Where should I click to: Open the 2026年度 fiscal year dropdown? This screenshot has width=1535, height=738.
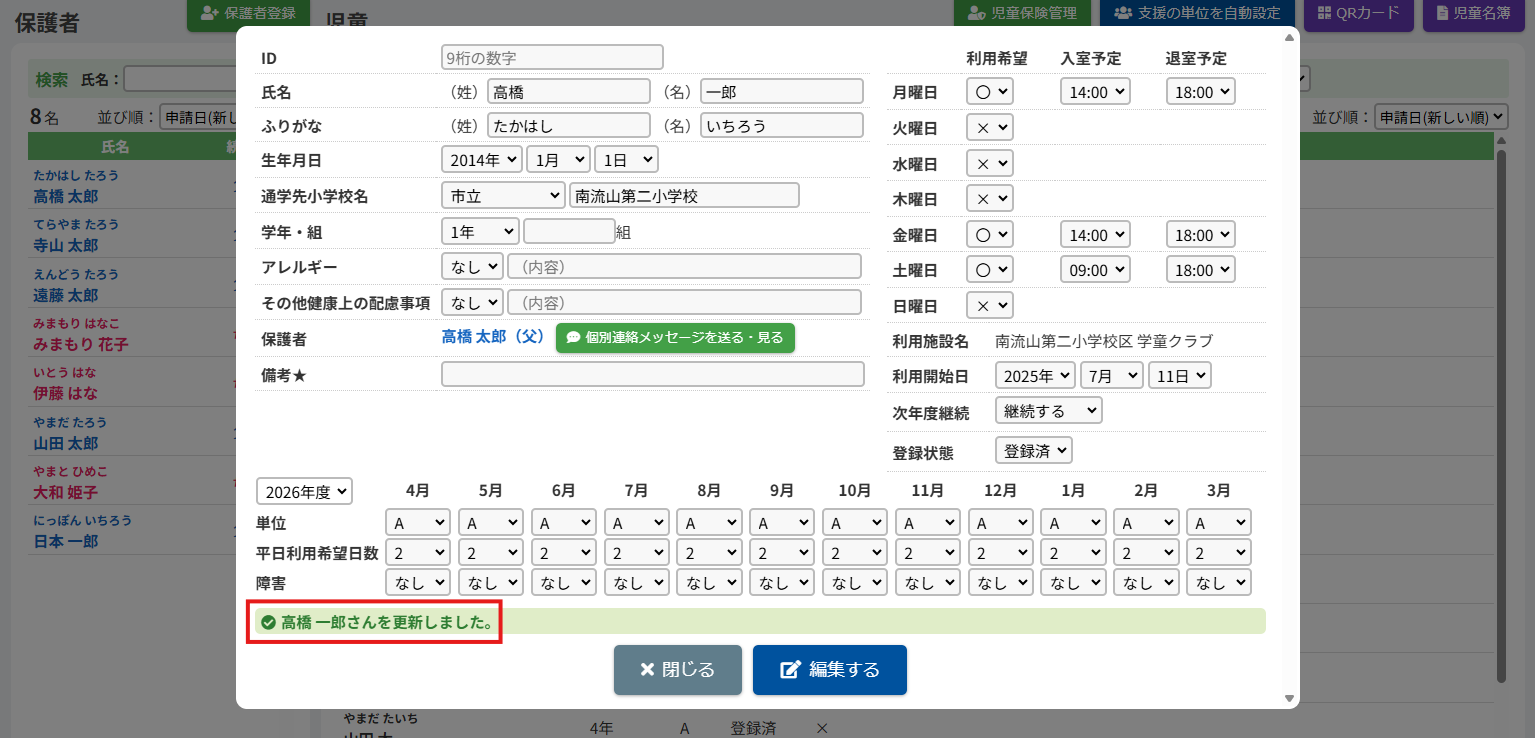click(305, 492)
